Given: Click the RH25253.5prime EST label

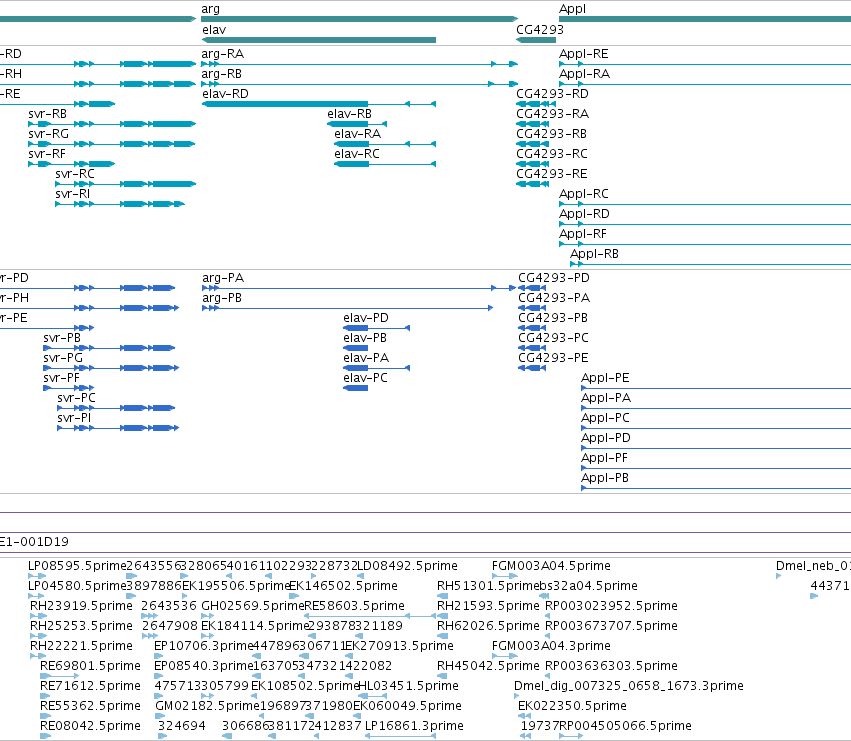Looking at the screenshot, I should 81,626.
